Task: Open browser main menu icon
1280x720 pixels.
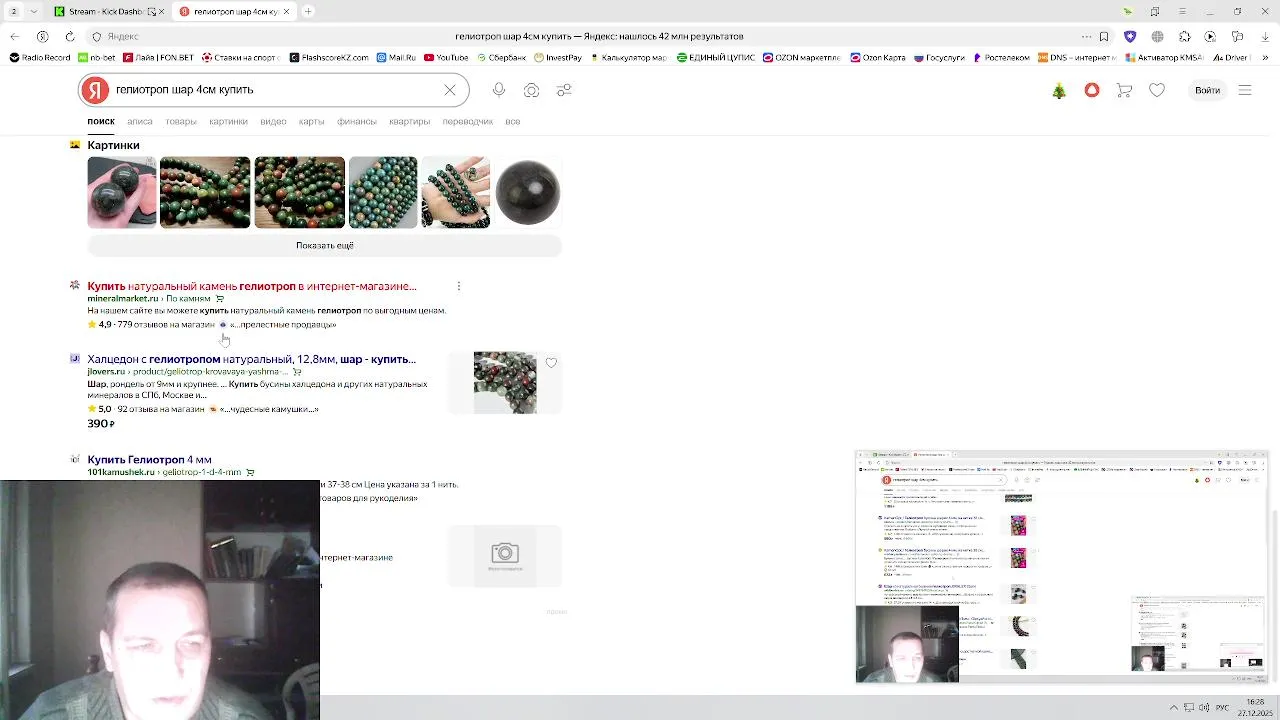Action: pyautogui.click(x=1182, y=11)
